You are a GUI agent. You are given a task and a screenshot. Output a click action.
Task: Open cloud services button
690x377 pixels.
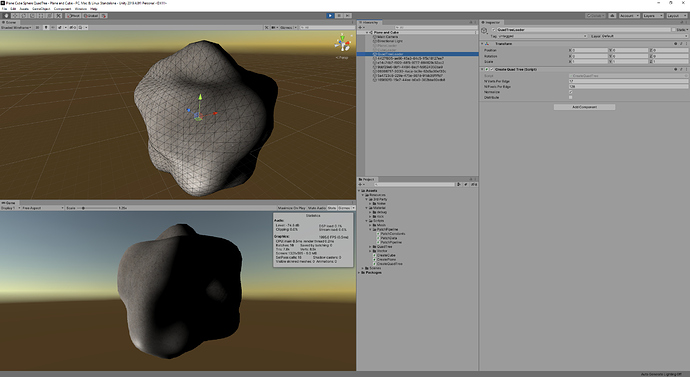pos(612,16)
